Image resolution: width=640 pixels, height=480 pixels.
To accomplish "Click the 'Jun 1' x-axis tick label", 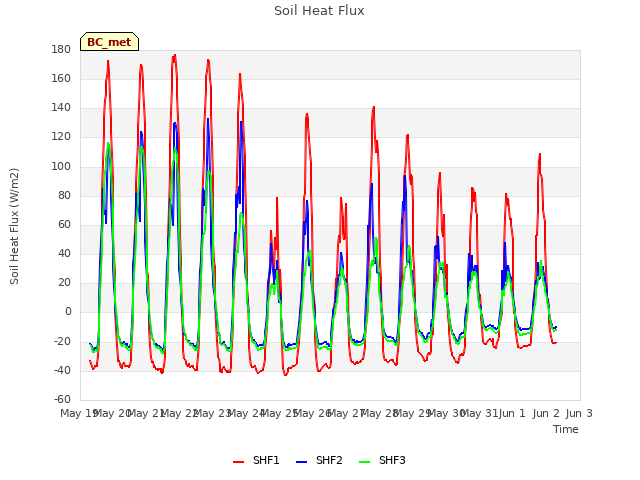I will coord(512,413).
